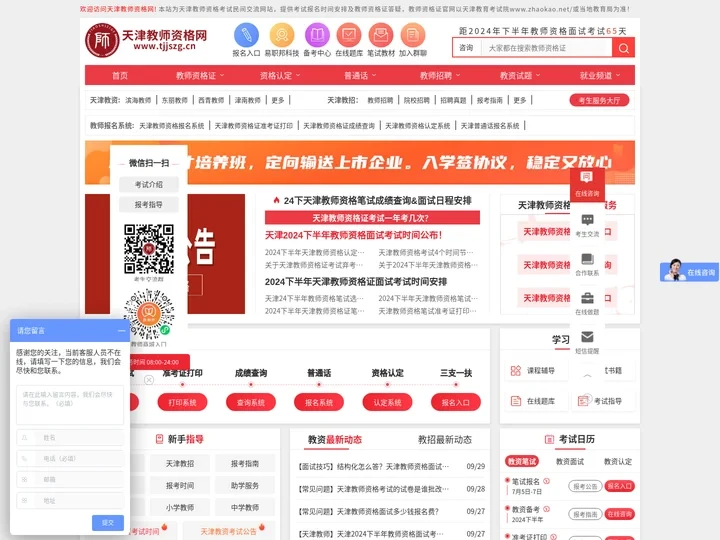Screen dimensions: 720x540
Task: Open news 天津教师资格面试多少钱报名费?
Action: pos(369,511)
